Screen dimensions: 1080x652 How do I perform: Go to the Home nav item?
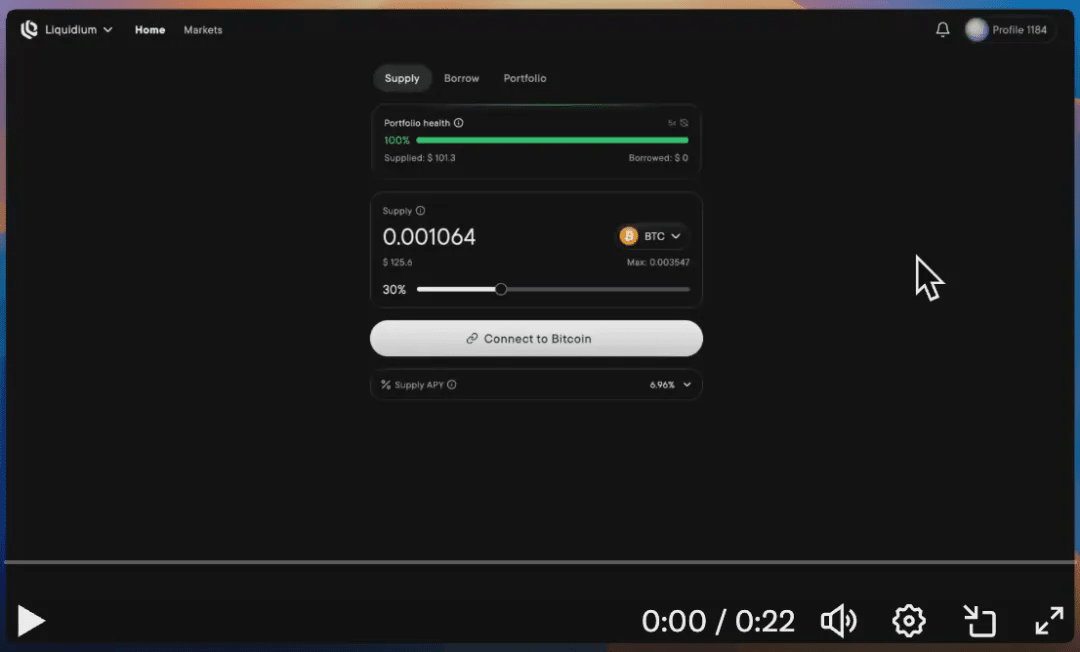[x=149, y=30]
